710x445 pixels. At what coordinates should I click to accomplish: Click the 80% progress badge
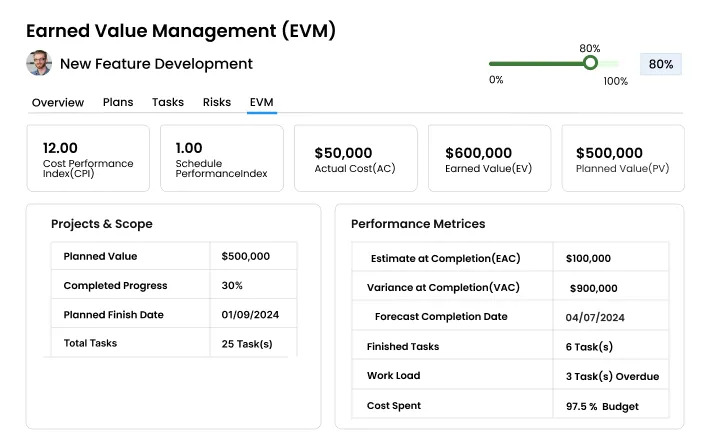point(660,64)
